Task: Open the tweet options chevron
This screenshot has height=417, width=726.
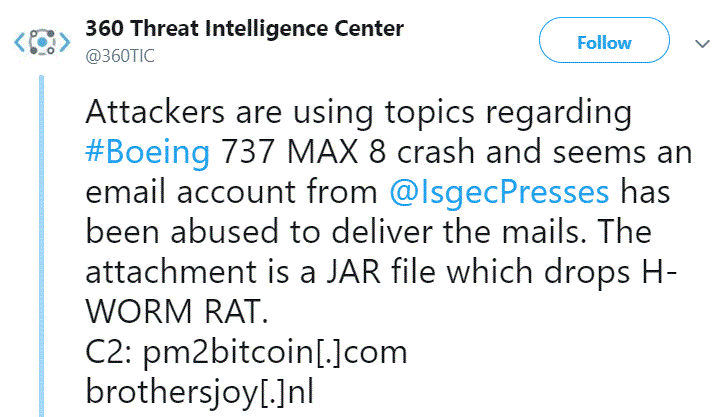Action: 701,43
